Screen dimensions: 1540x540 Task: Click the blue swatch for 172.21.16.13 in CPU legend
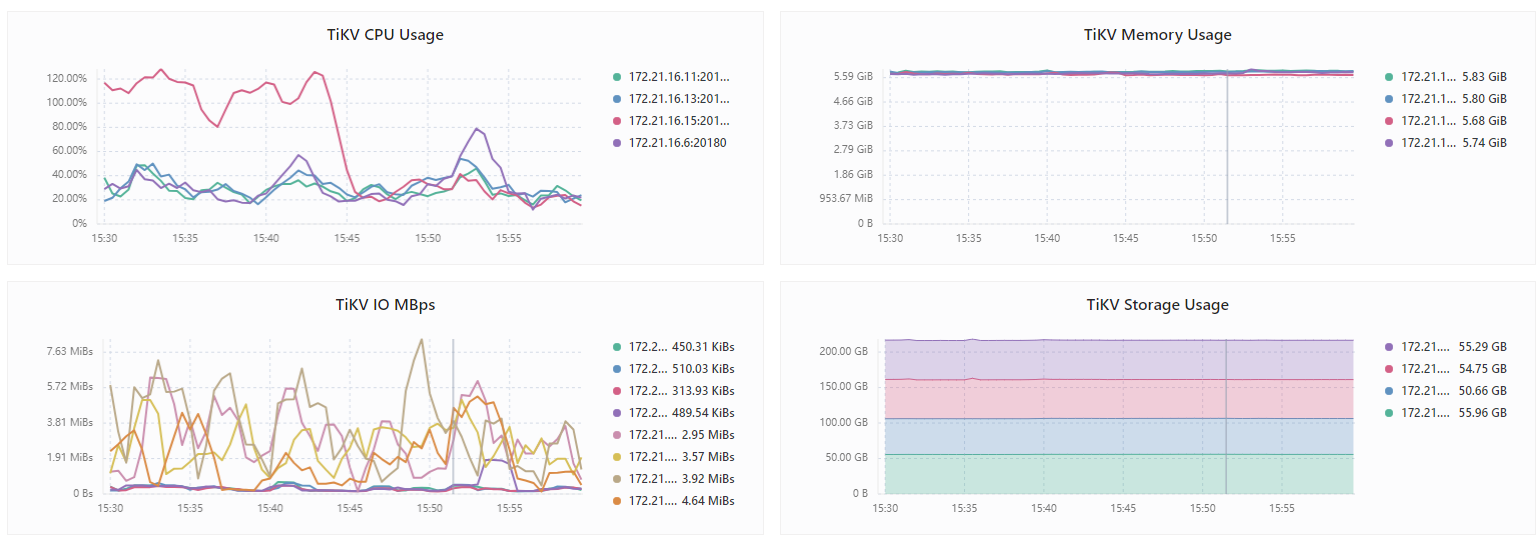[617, 98]
